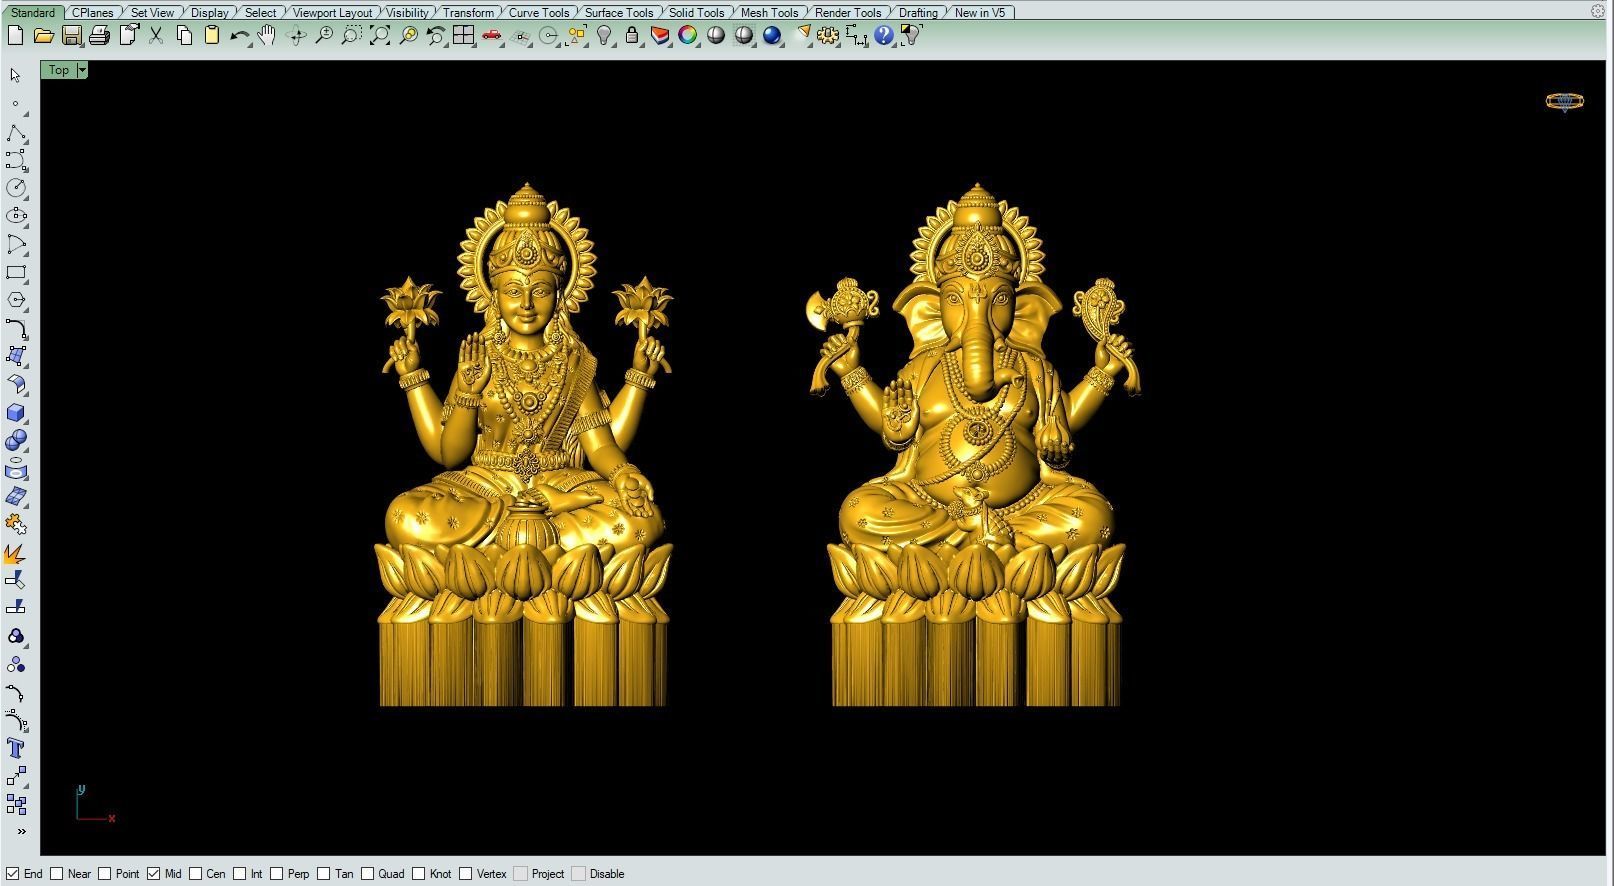Switch to the Curve Tools tab
This screenshot has height=886, width=1614.
[539, 13]
